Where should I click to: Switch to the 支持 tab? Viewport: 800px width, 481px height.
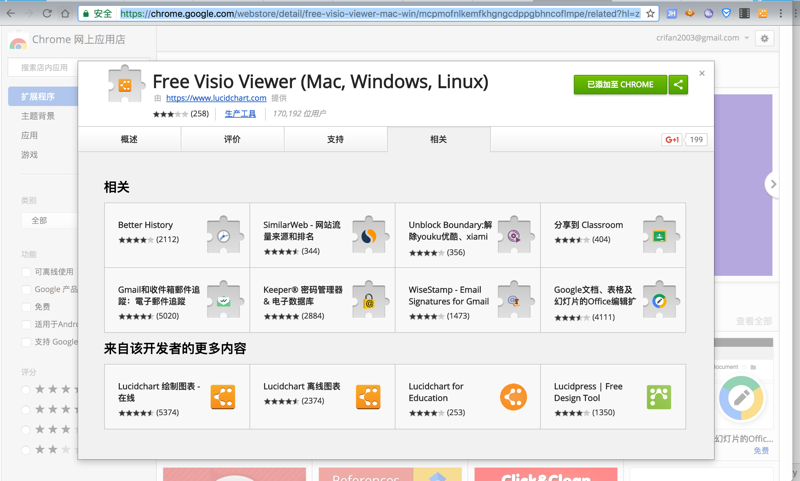tap(336, 139)
